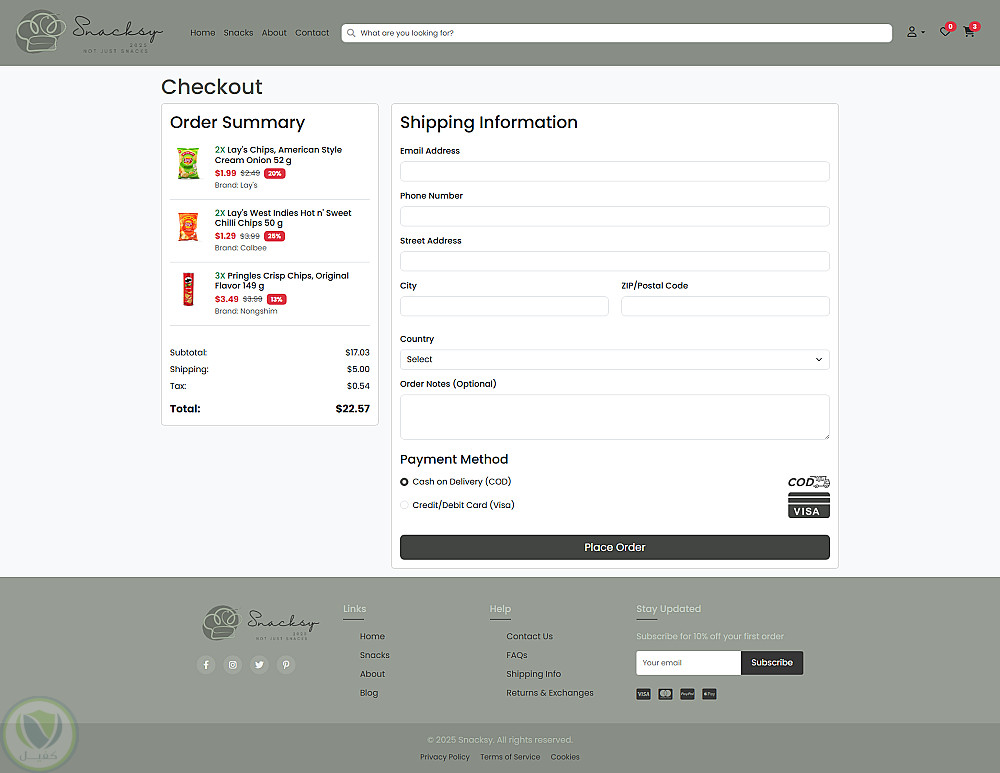Open the Pinterest social icon
The width and height of the screenshot is (1000, 773).
(286, 665)
